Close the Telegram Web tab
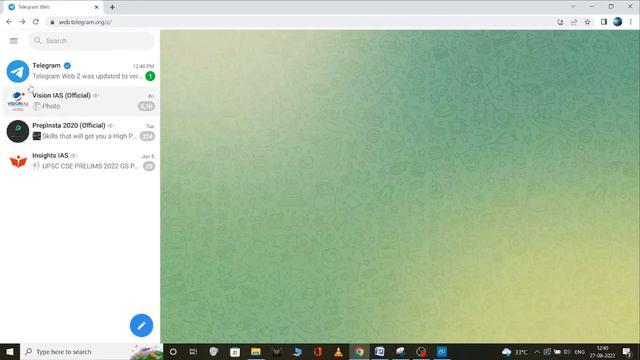 pos(97,7)
